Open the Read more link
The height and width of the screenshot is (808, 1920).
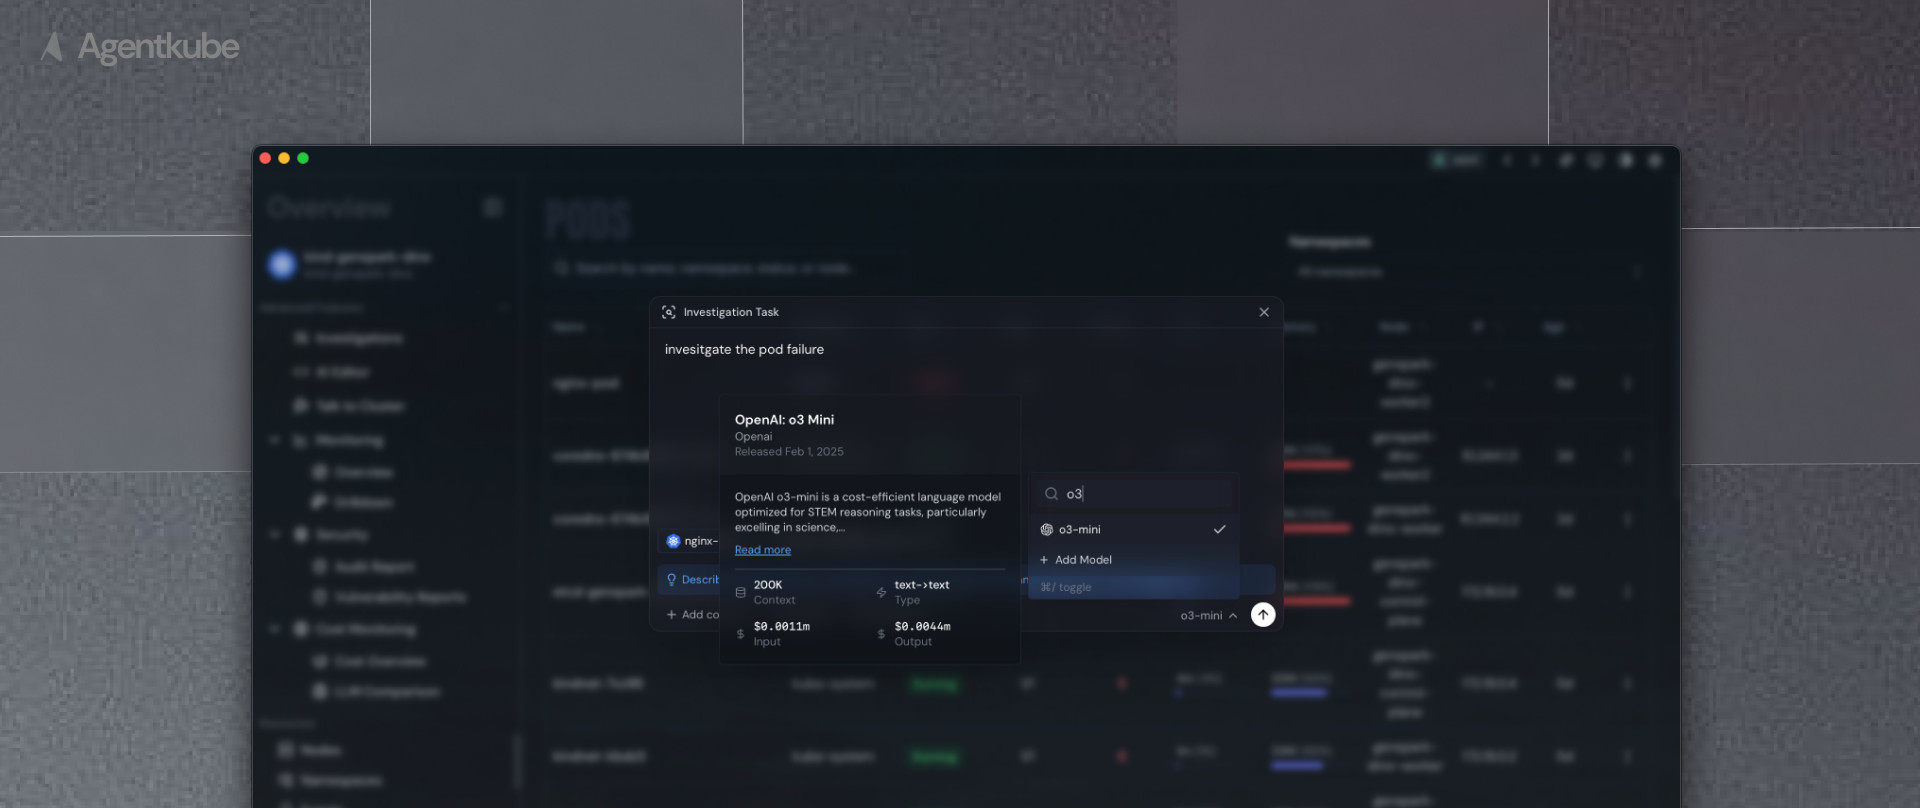coord(762,550)
